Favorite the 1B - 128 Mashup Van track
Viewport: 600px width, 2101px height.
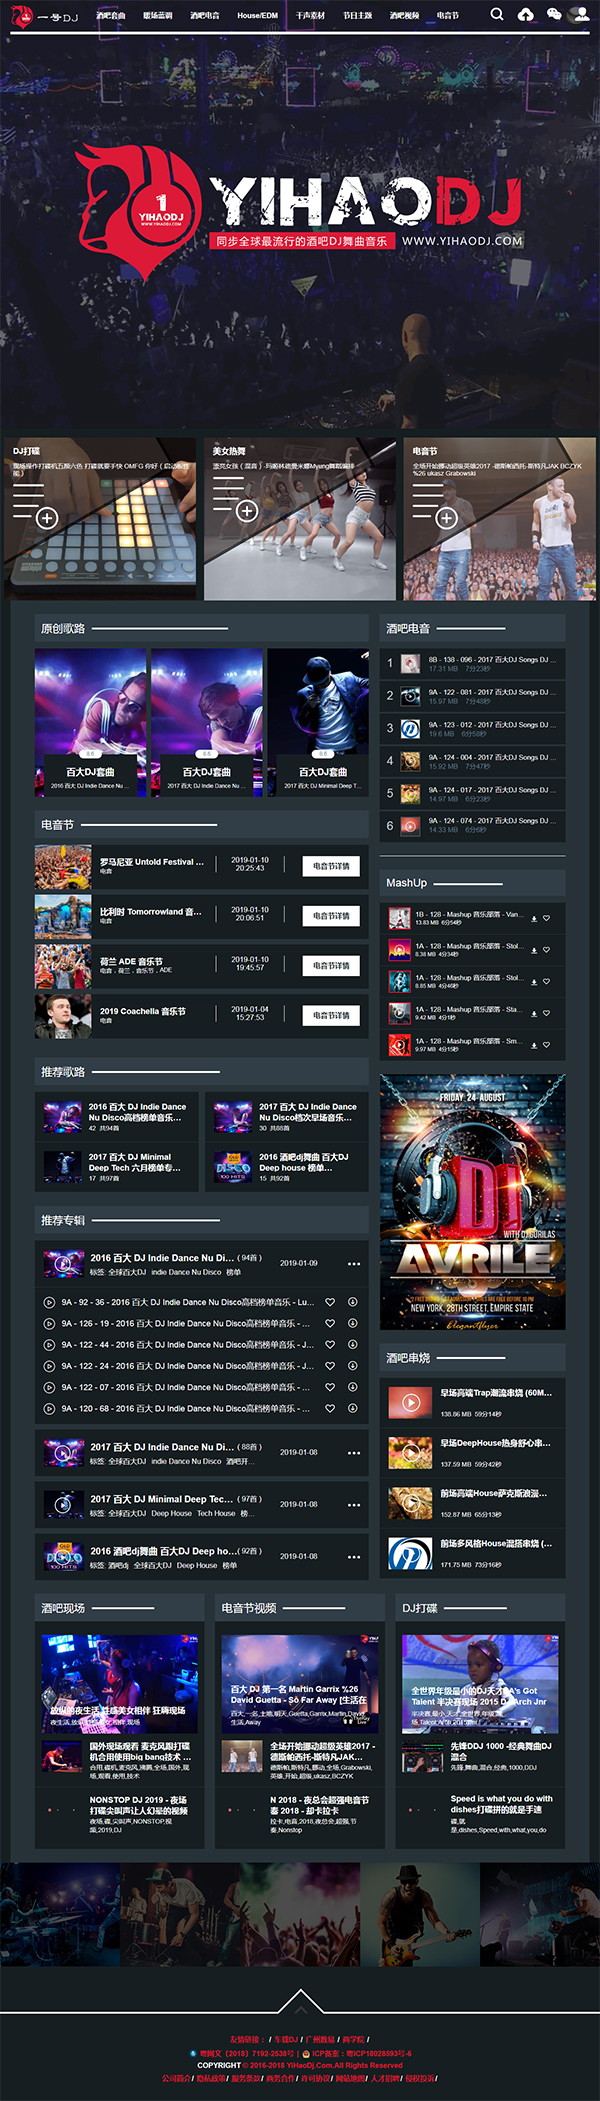point(546,918)
